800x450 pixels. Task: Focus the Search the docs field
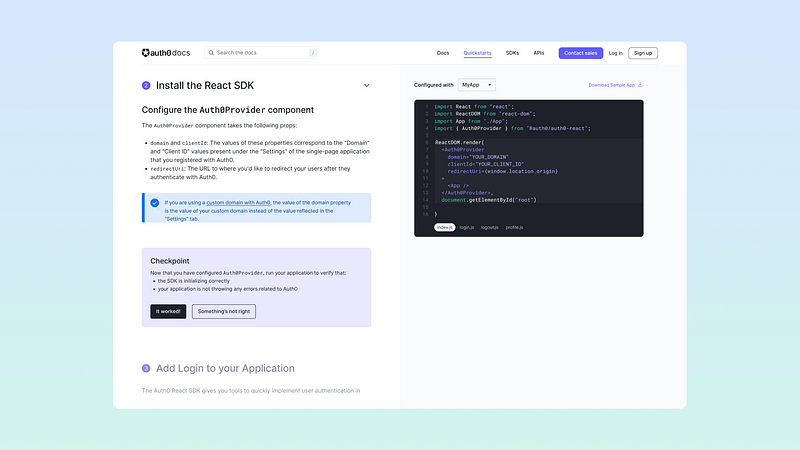click(261, 53)
